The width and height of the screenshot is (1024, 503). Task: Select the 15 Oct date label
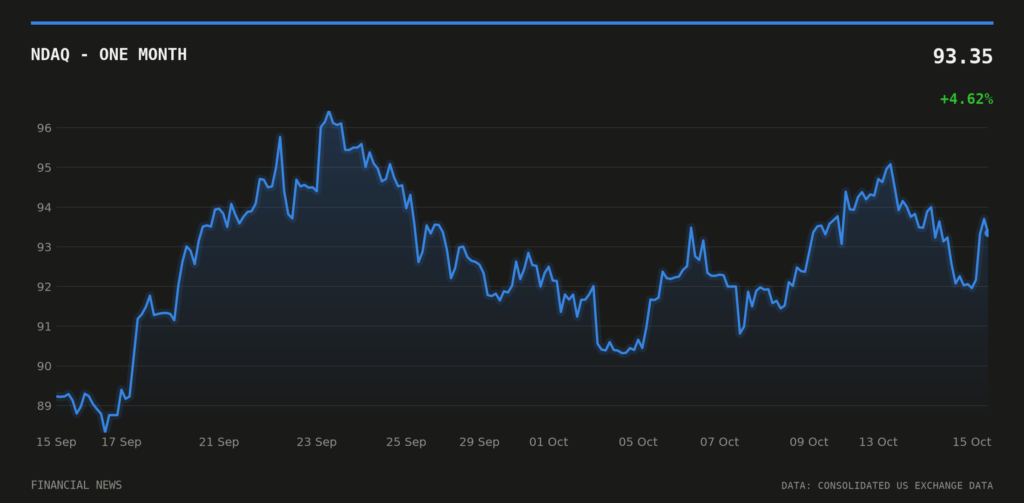(972, 442)
